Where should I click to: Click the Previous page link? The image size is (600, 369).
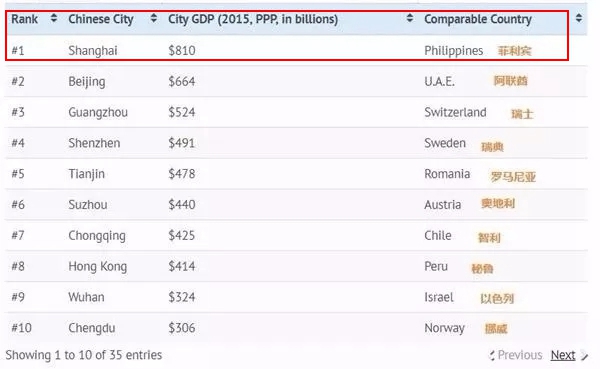[x=520, y=355]
